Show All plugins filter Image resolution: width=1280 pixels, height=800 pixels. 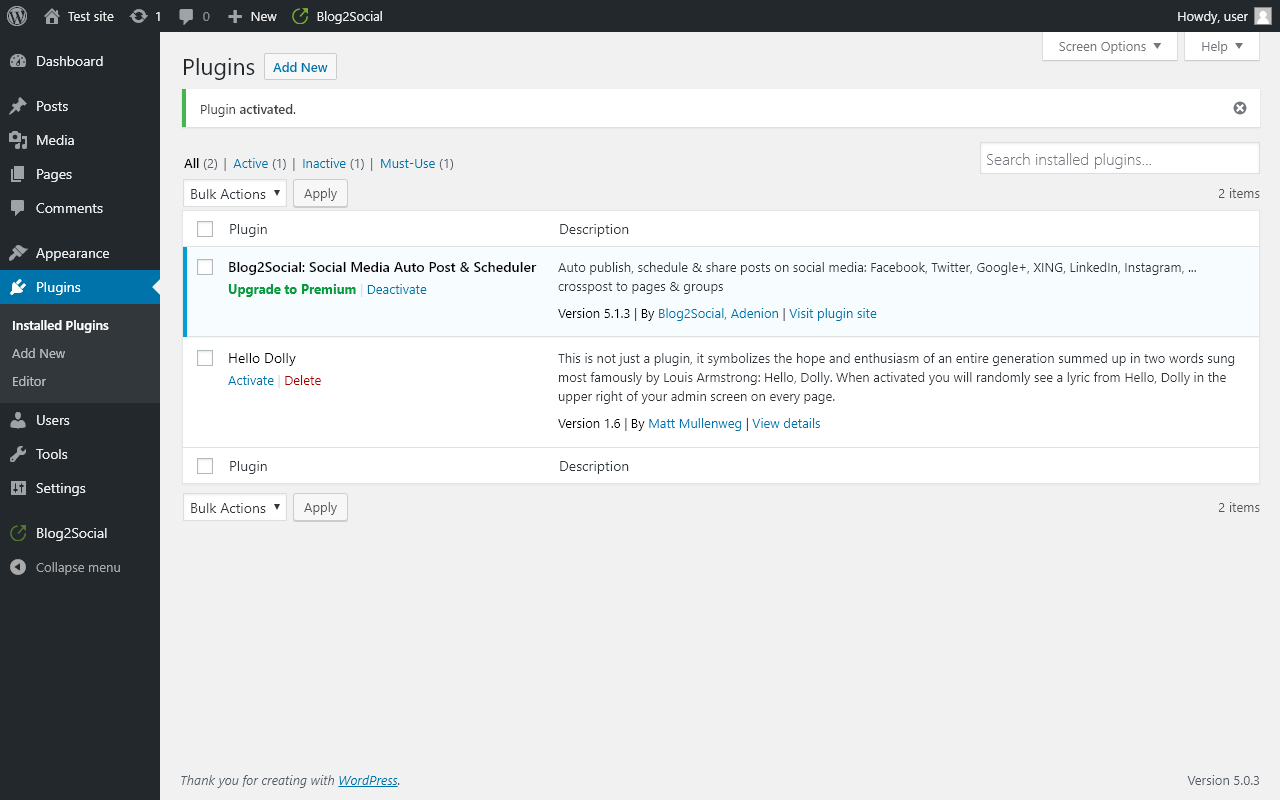pyautogui.click(x=191, y=163)
